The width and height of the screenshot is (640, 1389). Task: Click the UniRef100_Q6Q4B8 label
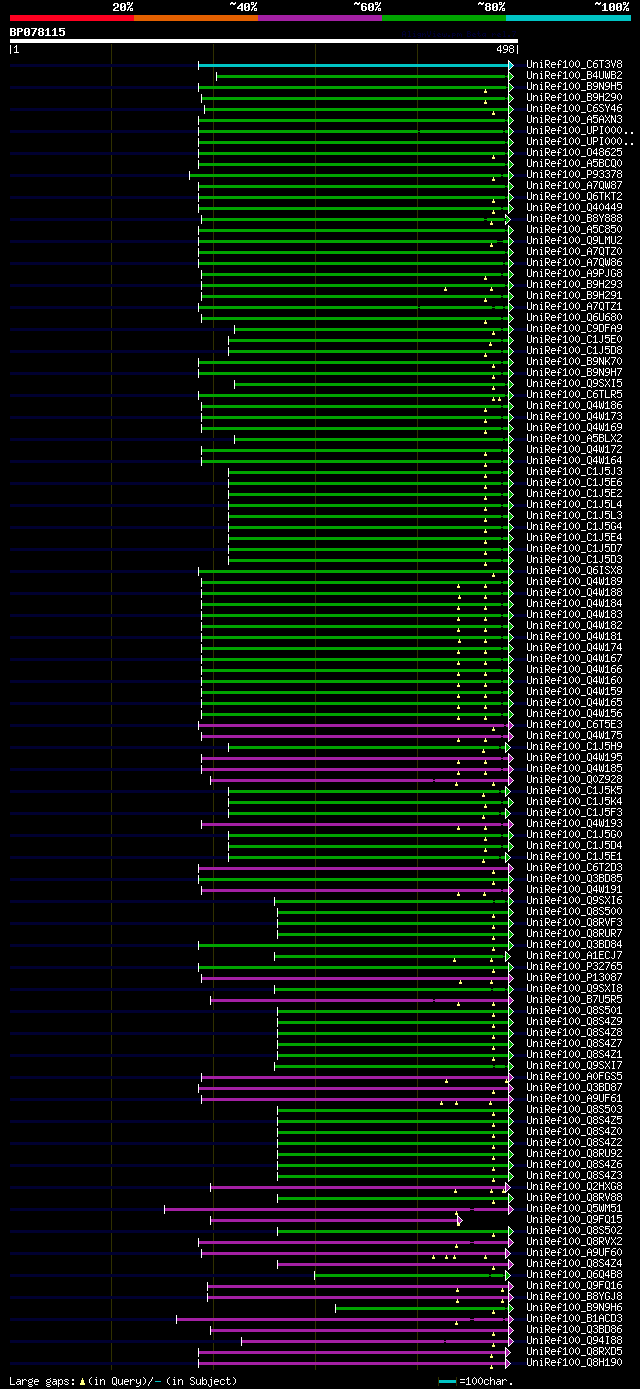(x=574, y=1274)
